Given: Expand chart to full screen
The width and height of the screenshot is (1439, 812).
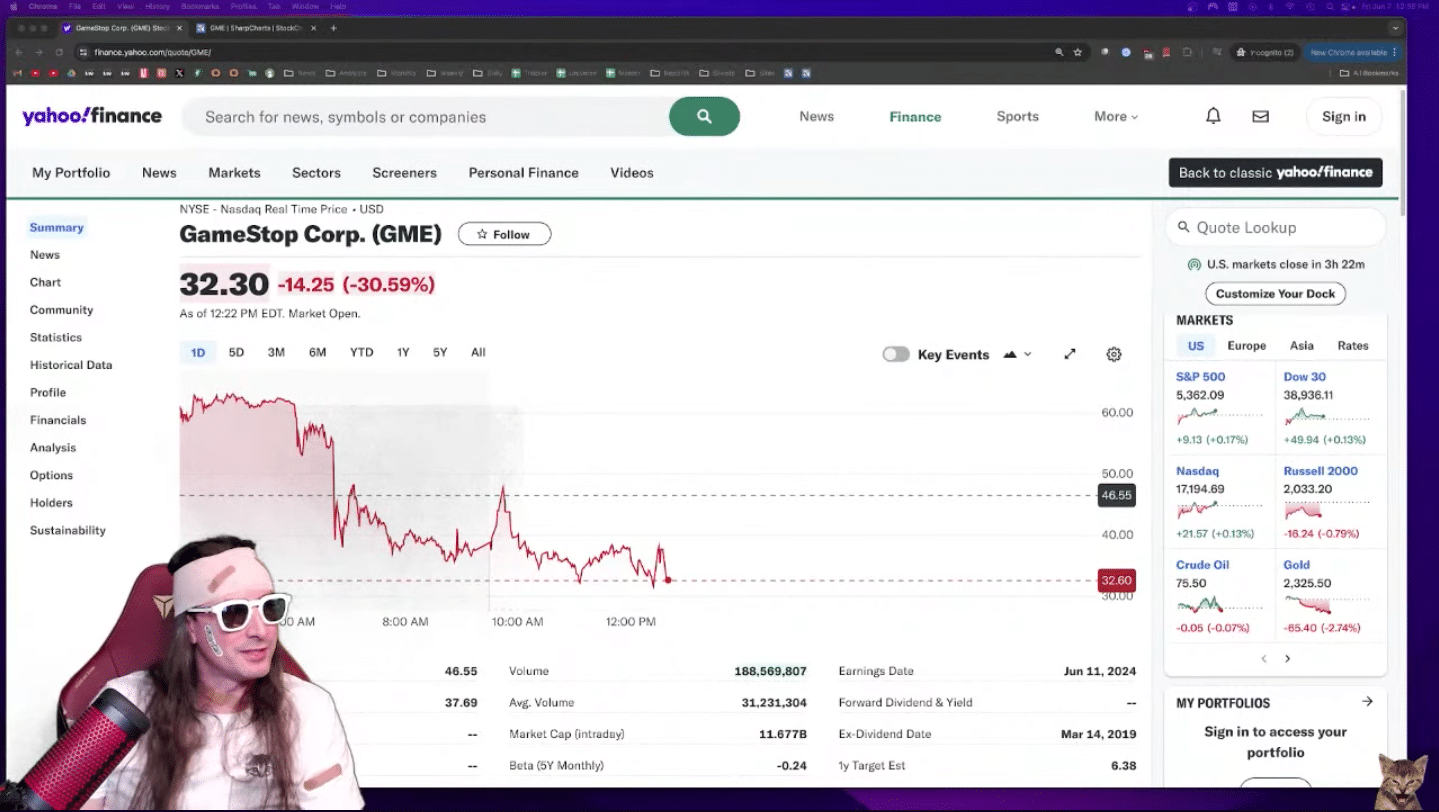Looking at the screenshot, I should pyautogui.click(x=1070, y=354).
